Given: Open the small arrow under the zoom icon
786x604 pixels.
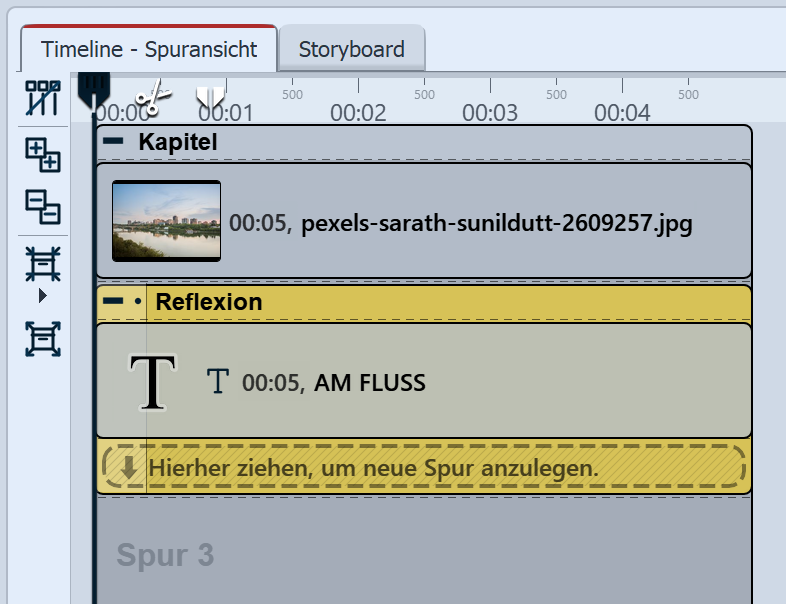Looking at the screenshot, I should 42,296.
